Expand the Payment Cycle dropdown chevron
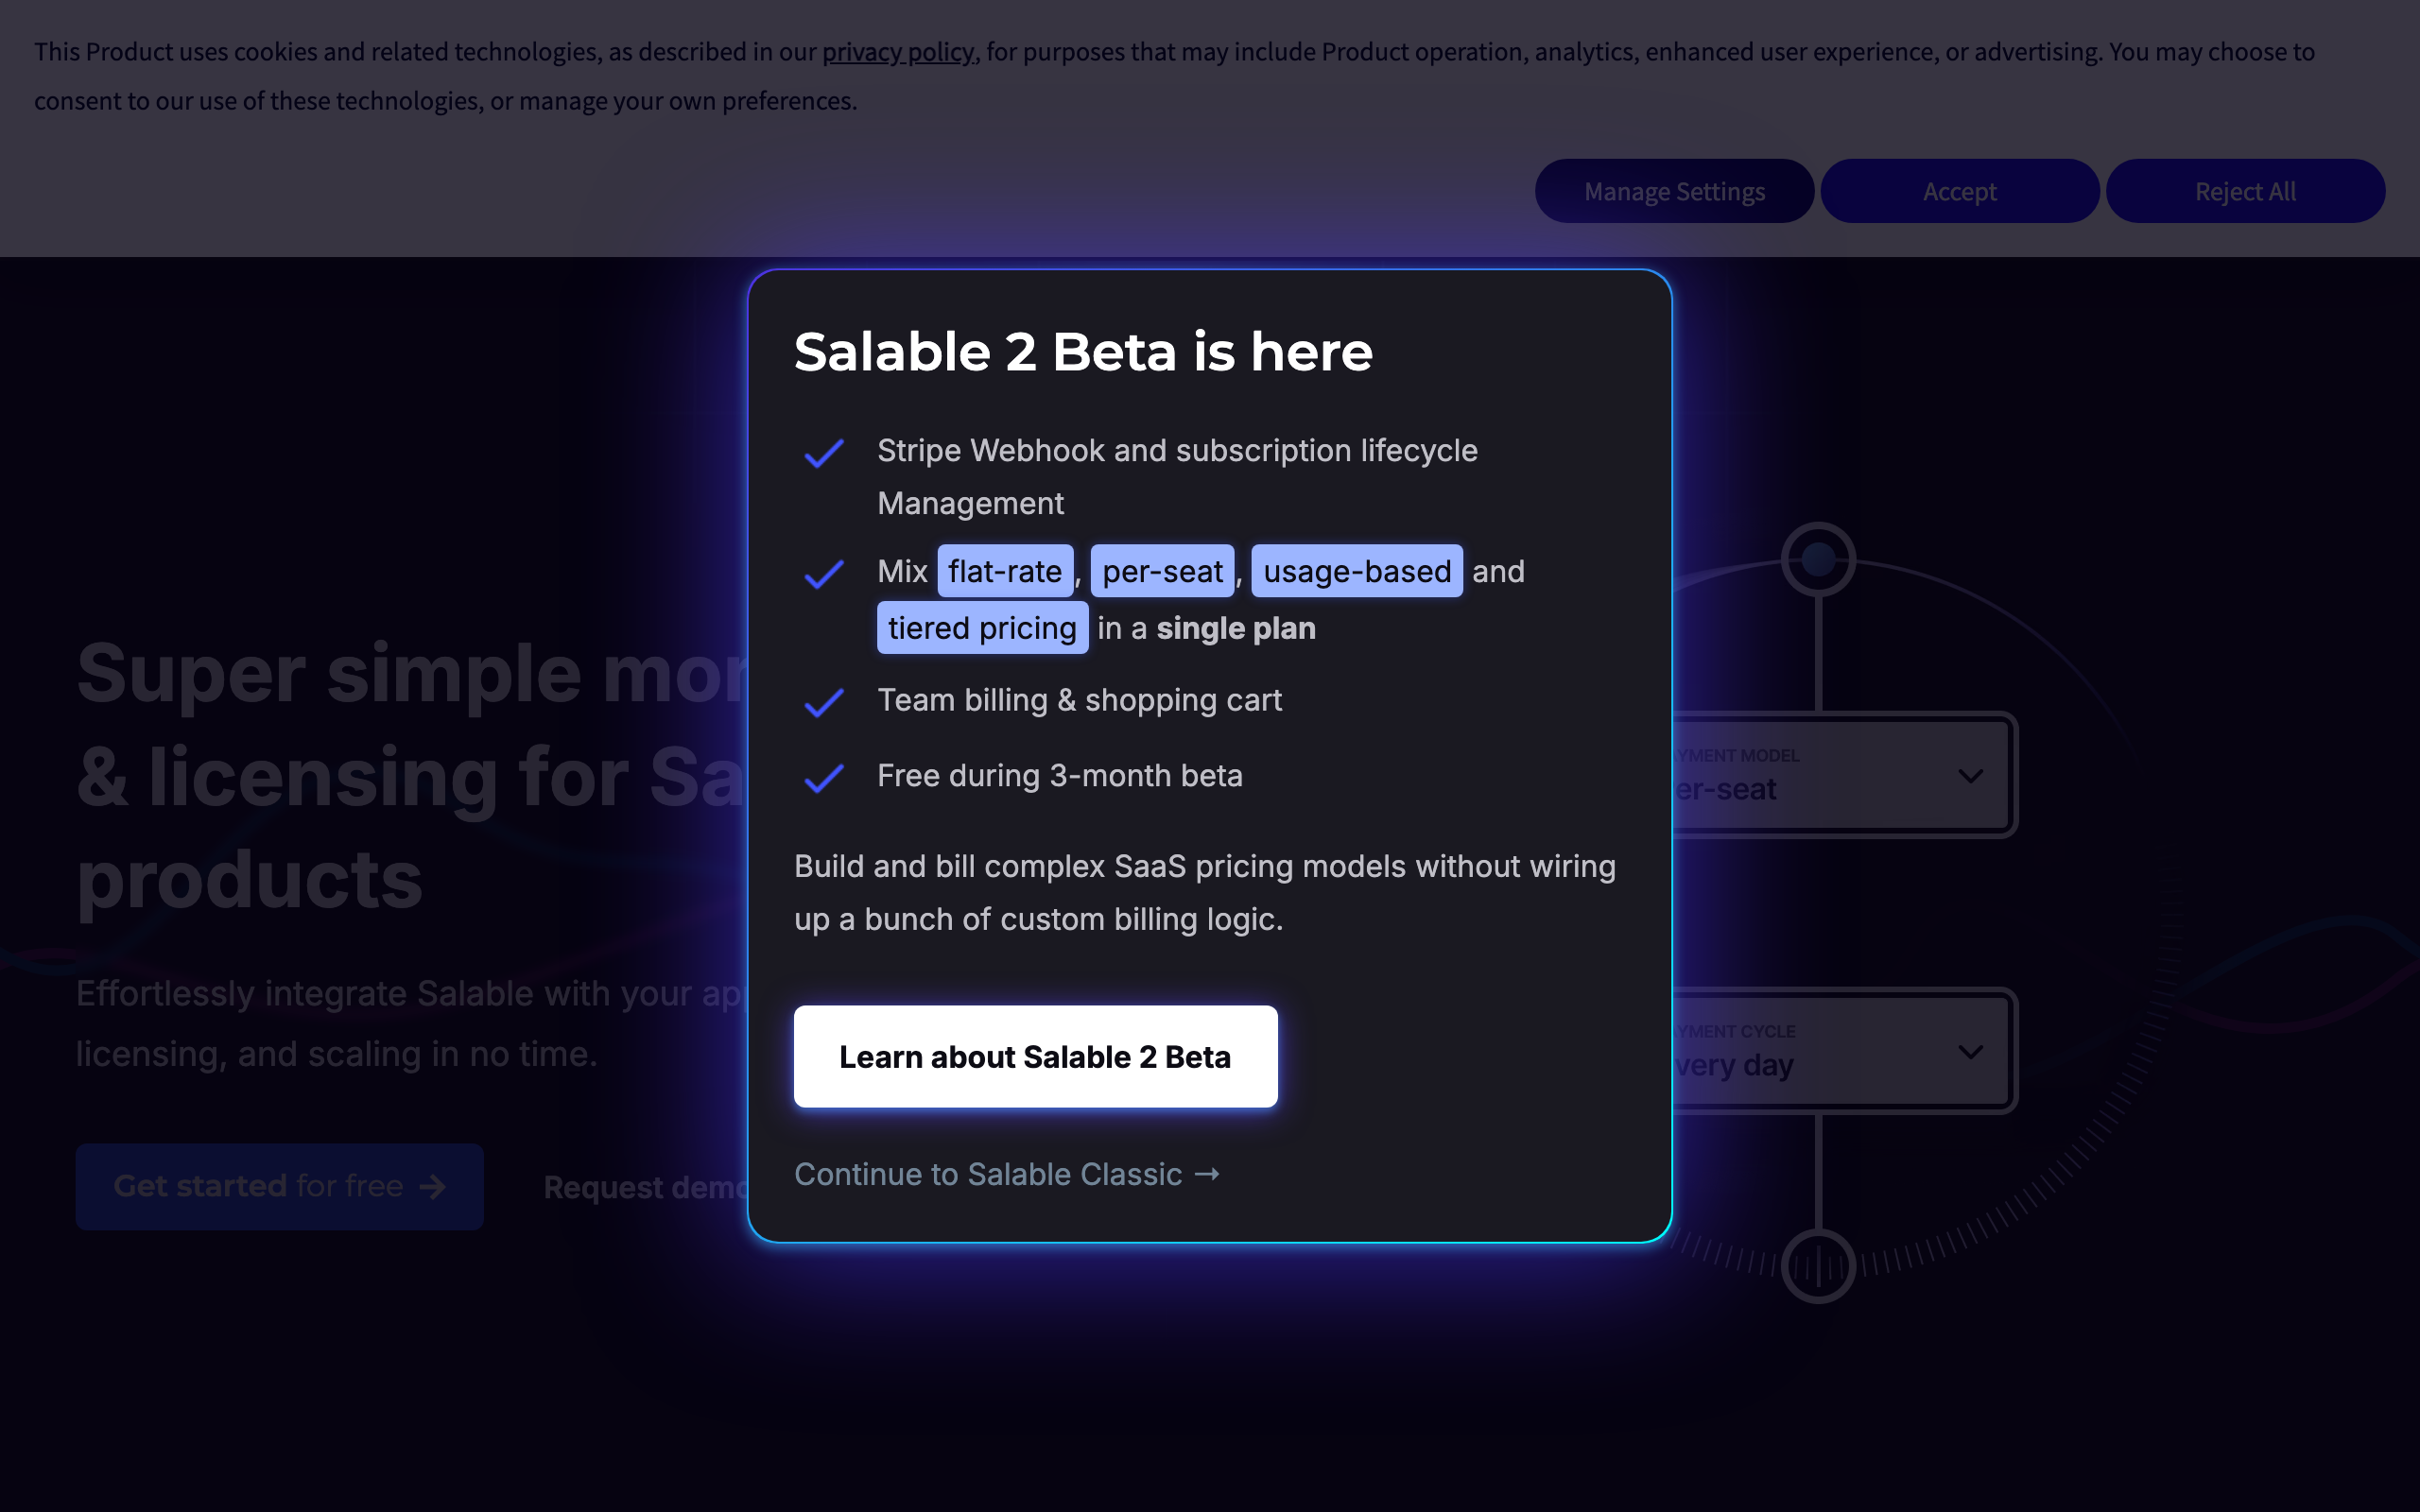Image resolution: width=2420 pixels, height=1512 pixels. point(1970,1052)
